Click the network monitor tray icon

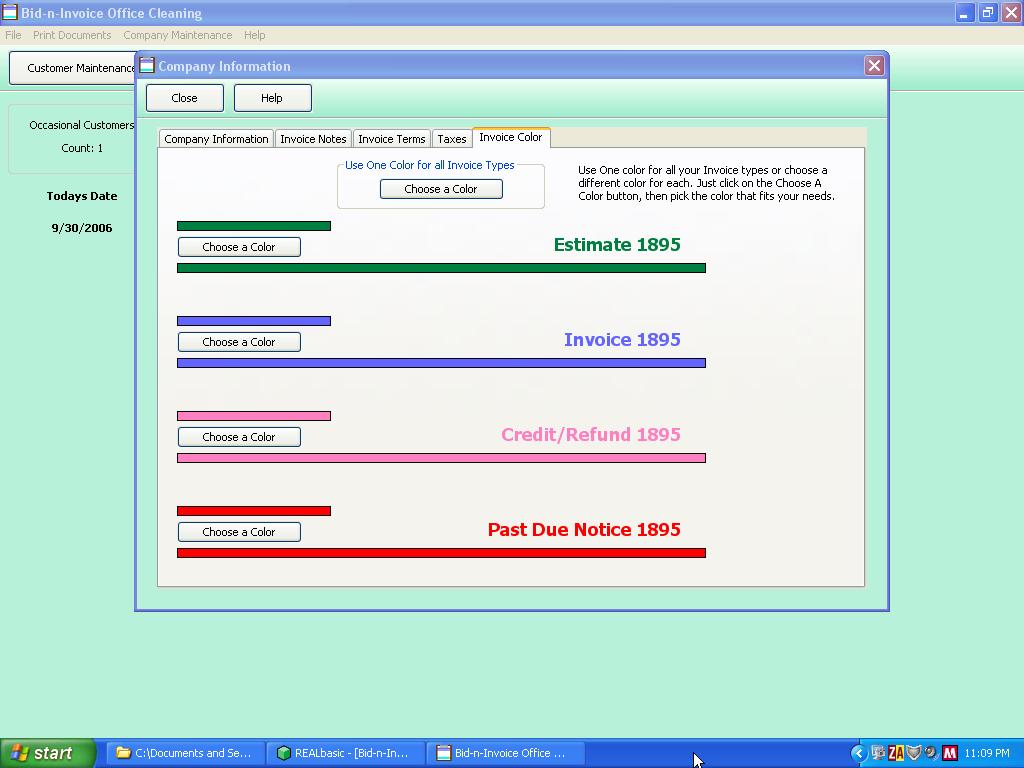[x=877, y=753]
